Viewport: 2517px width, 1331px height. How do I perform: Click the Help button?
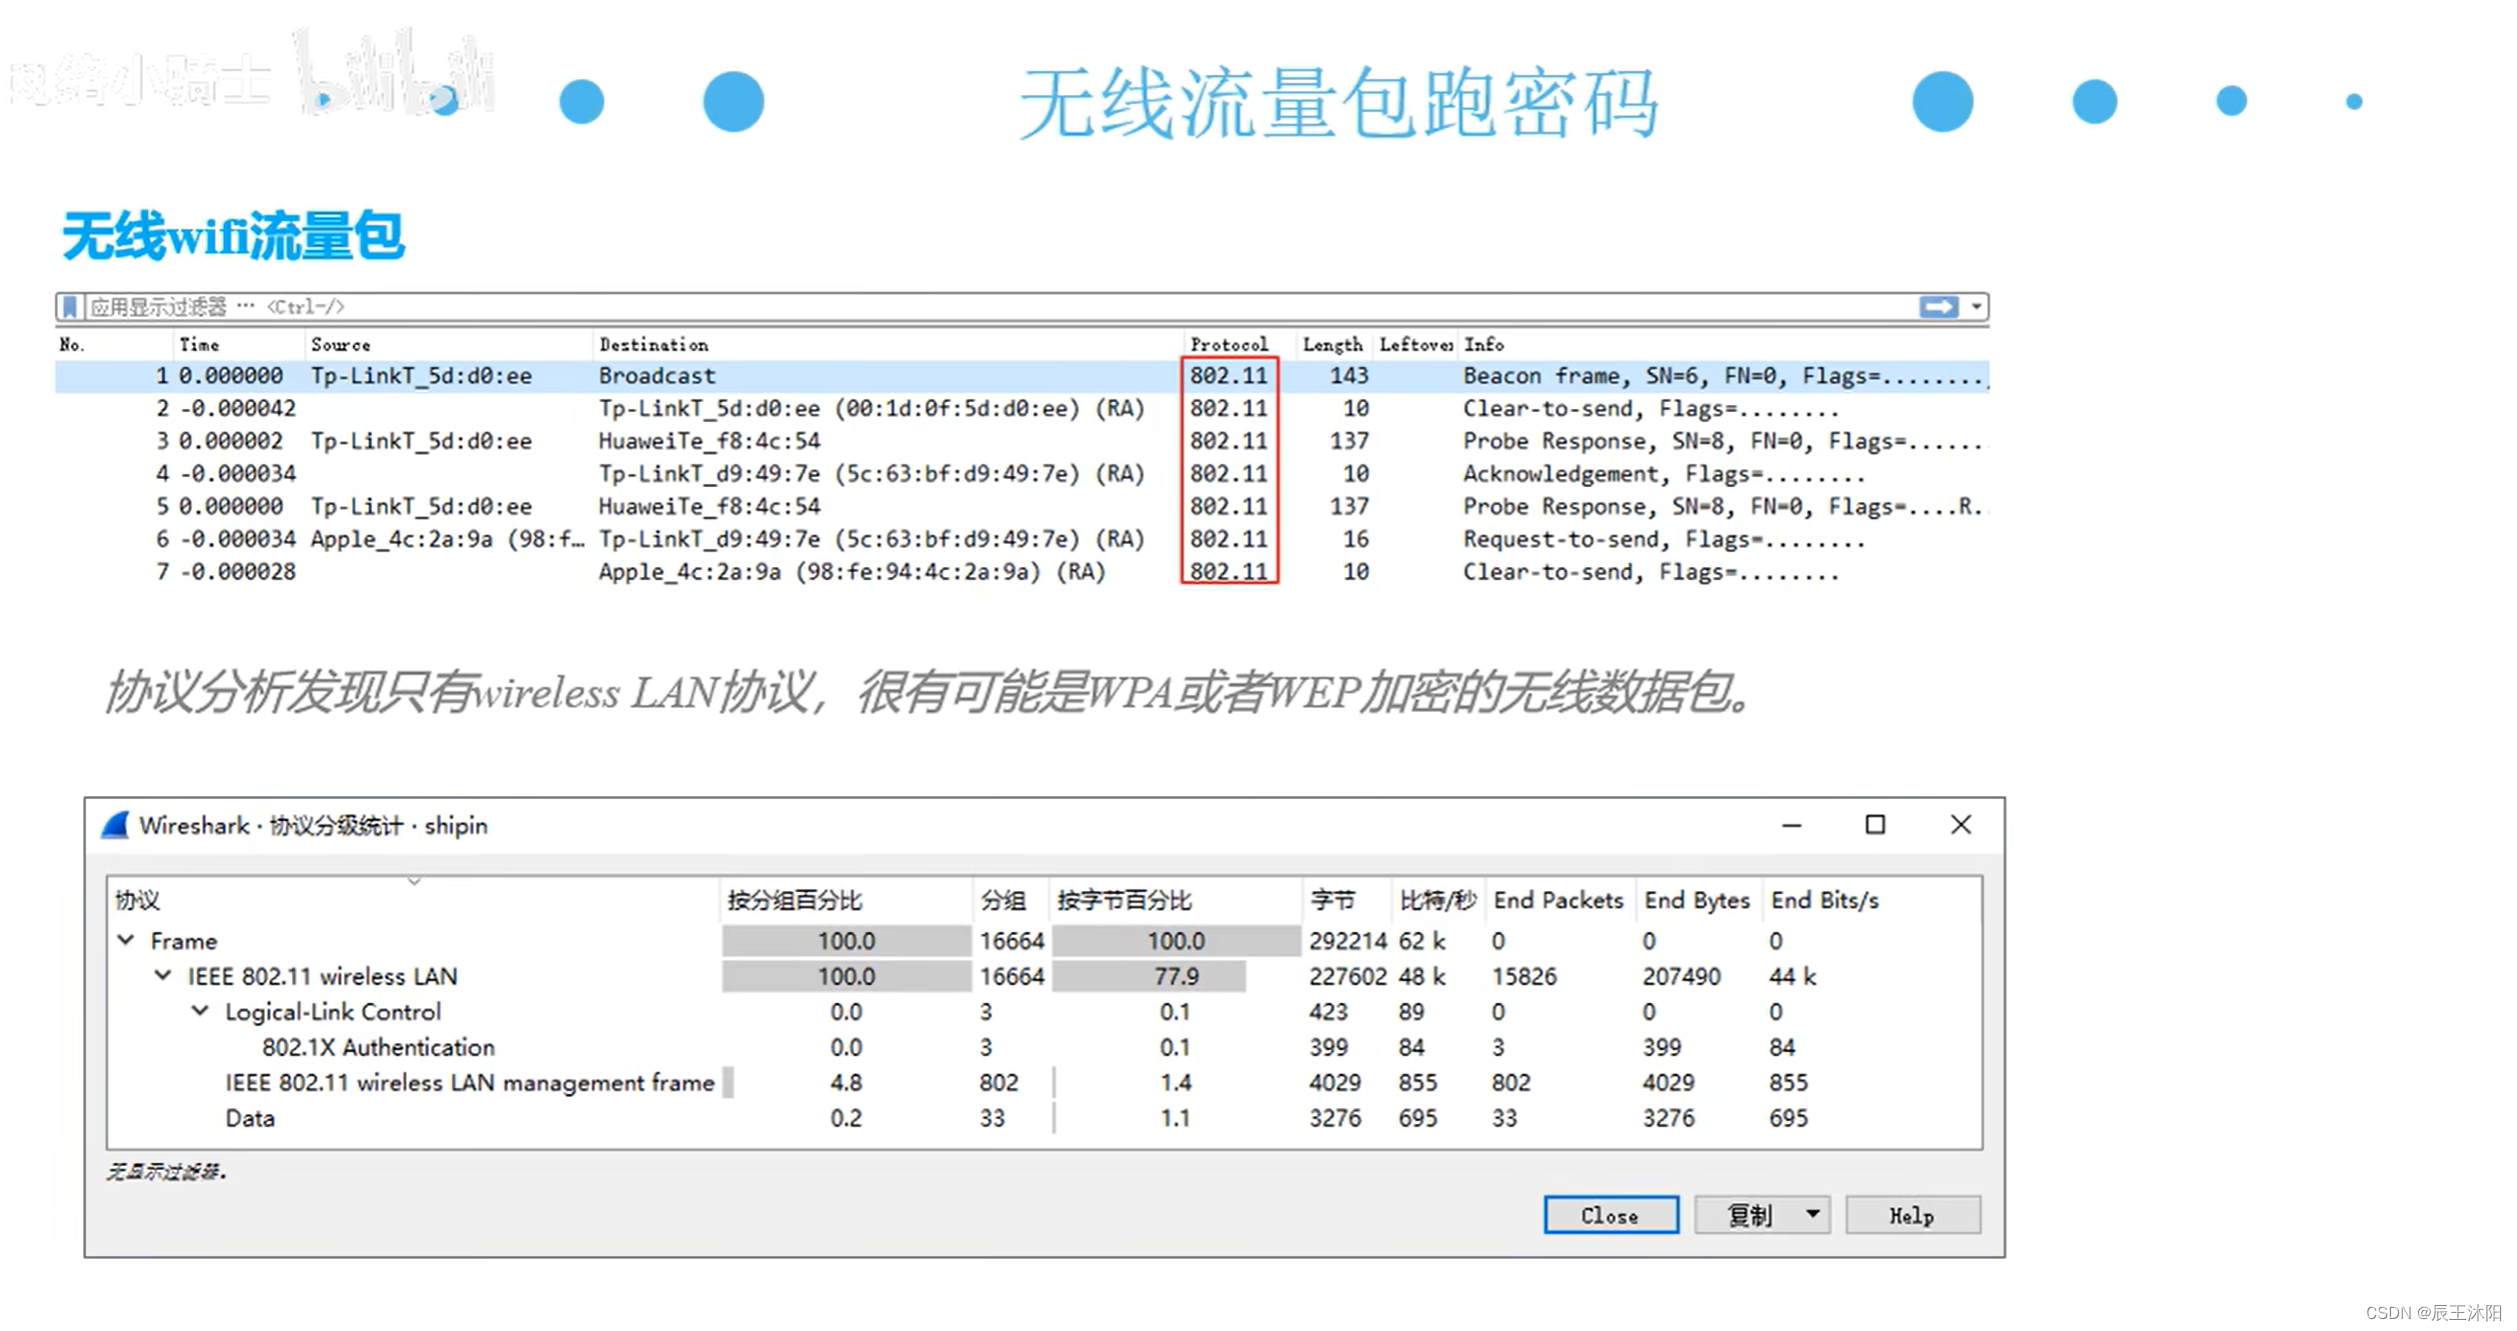click(1913, 1216)
